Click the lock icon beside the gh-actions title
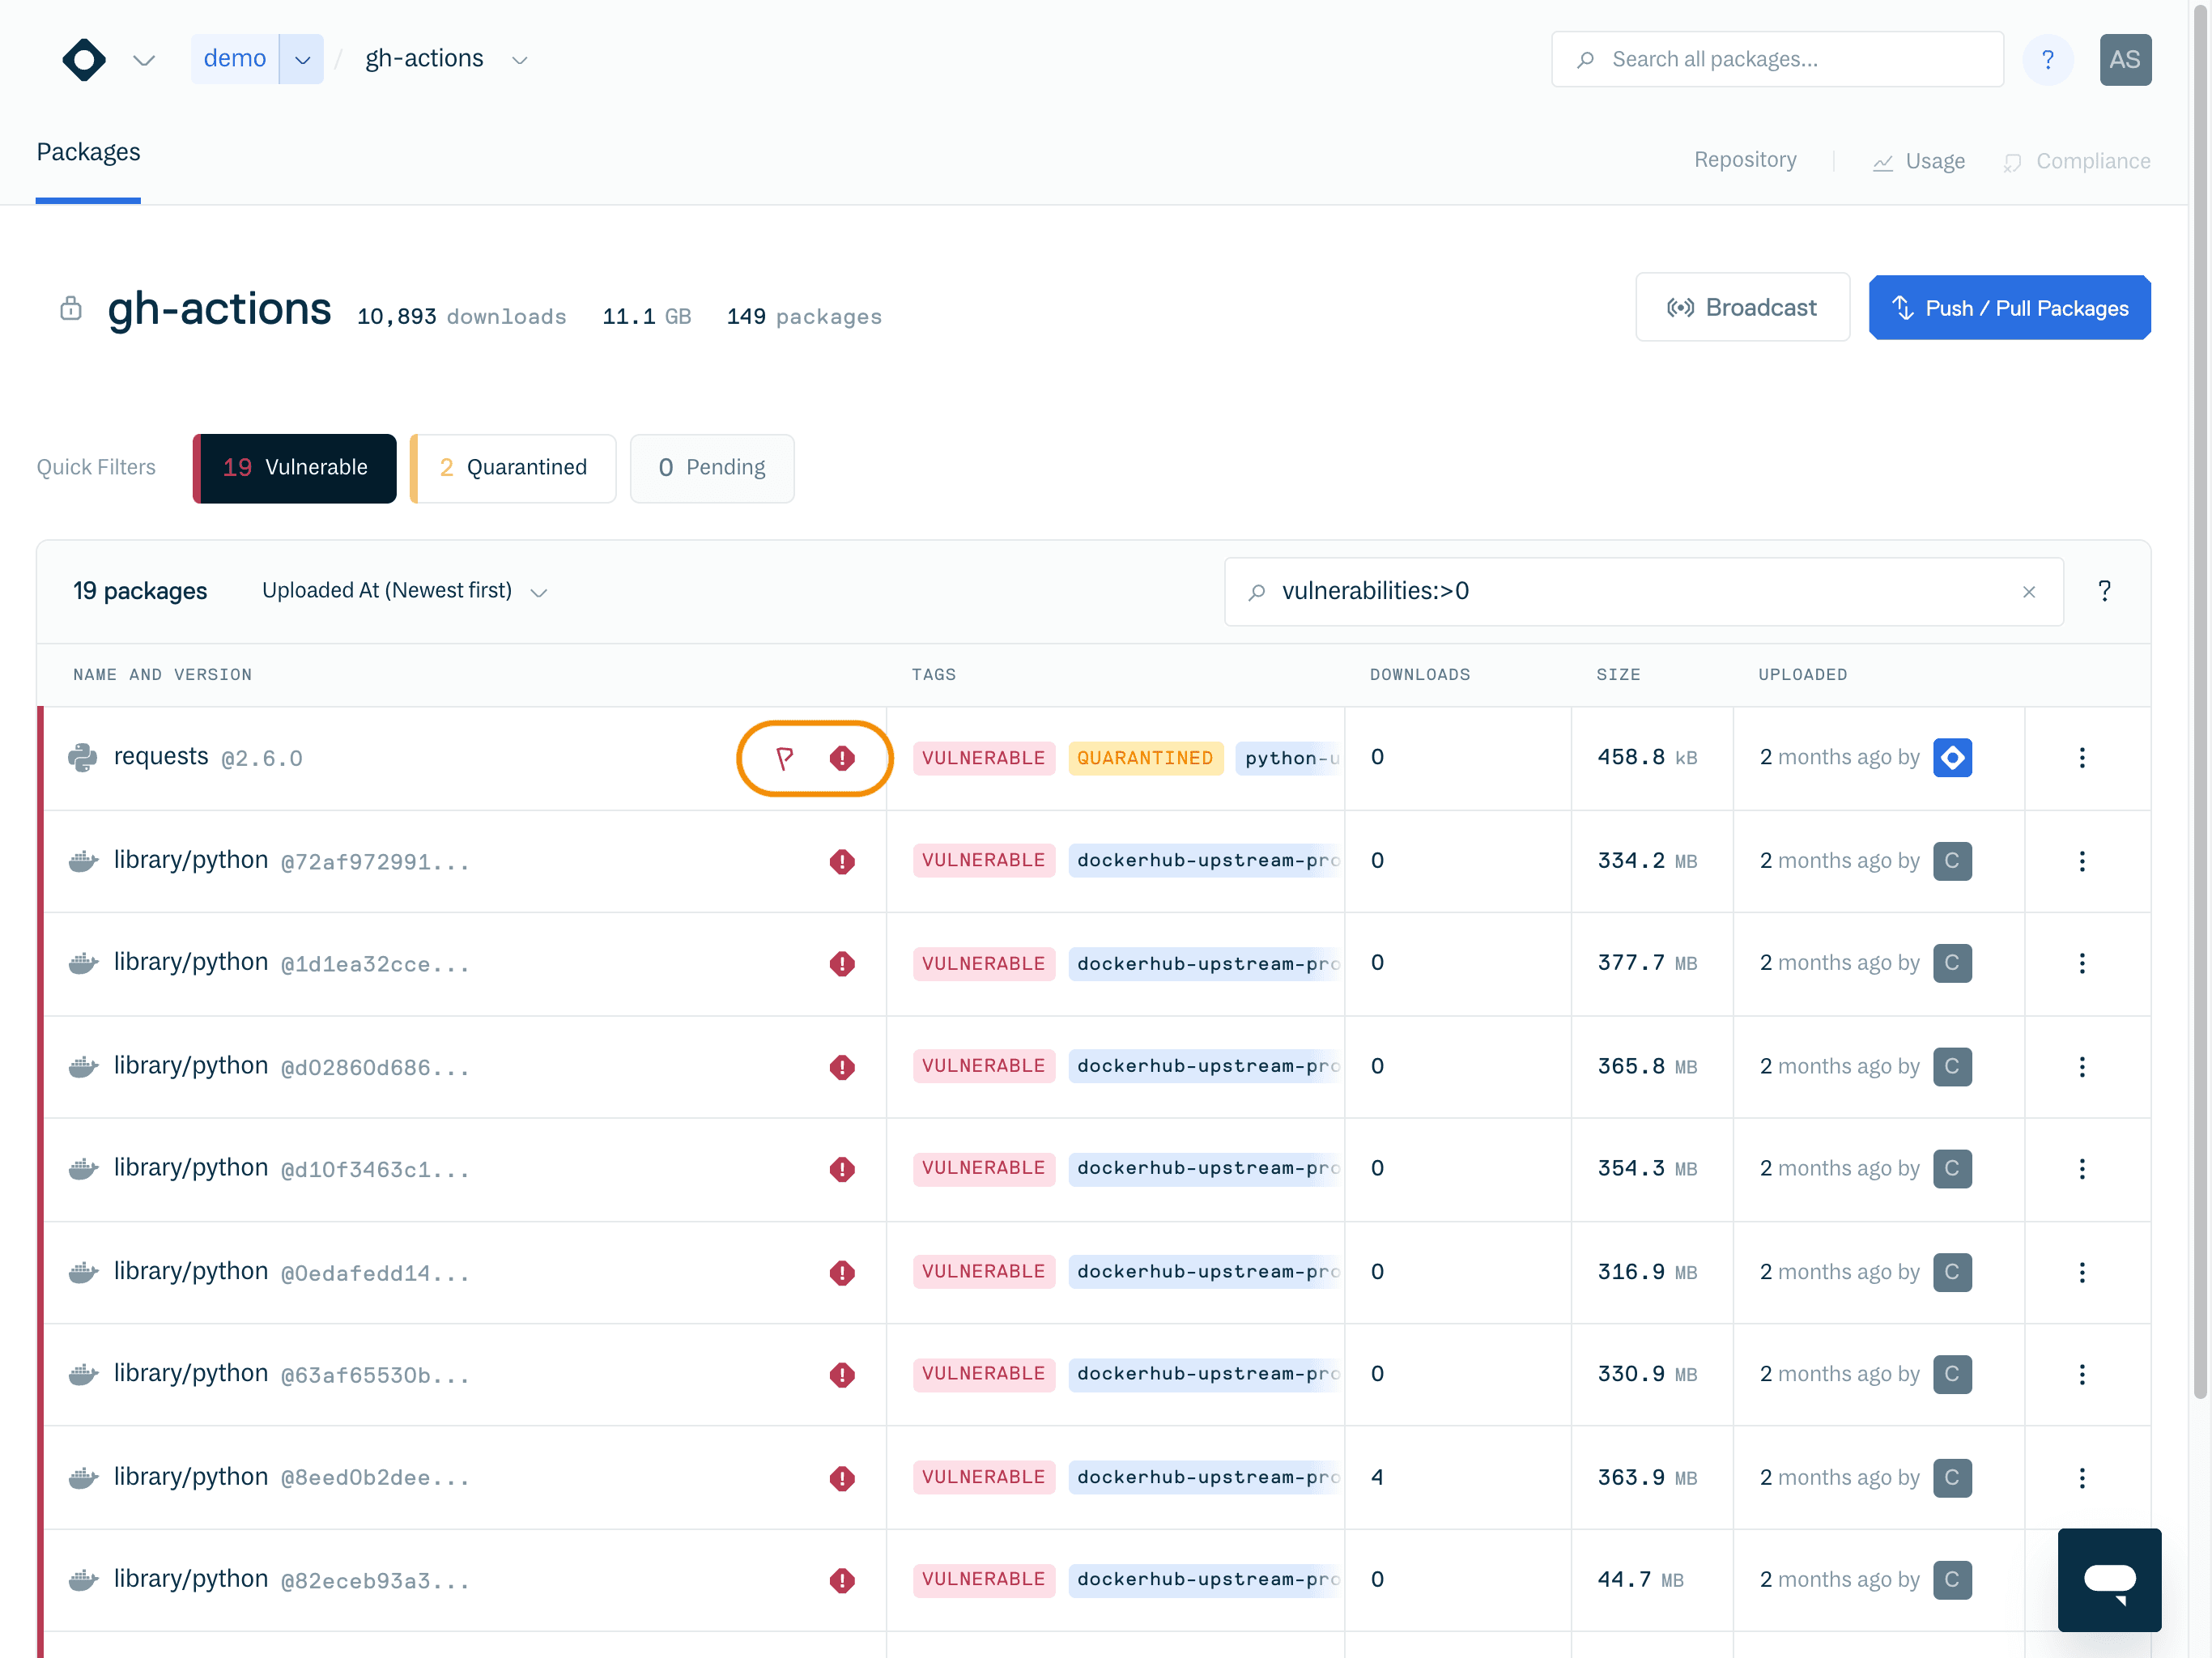 click(71, 308)
